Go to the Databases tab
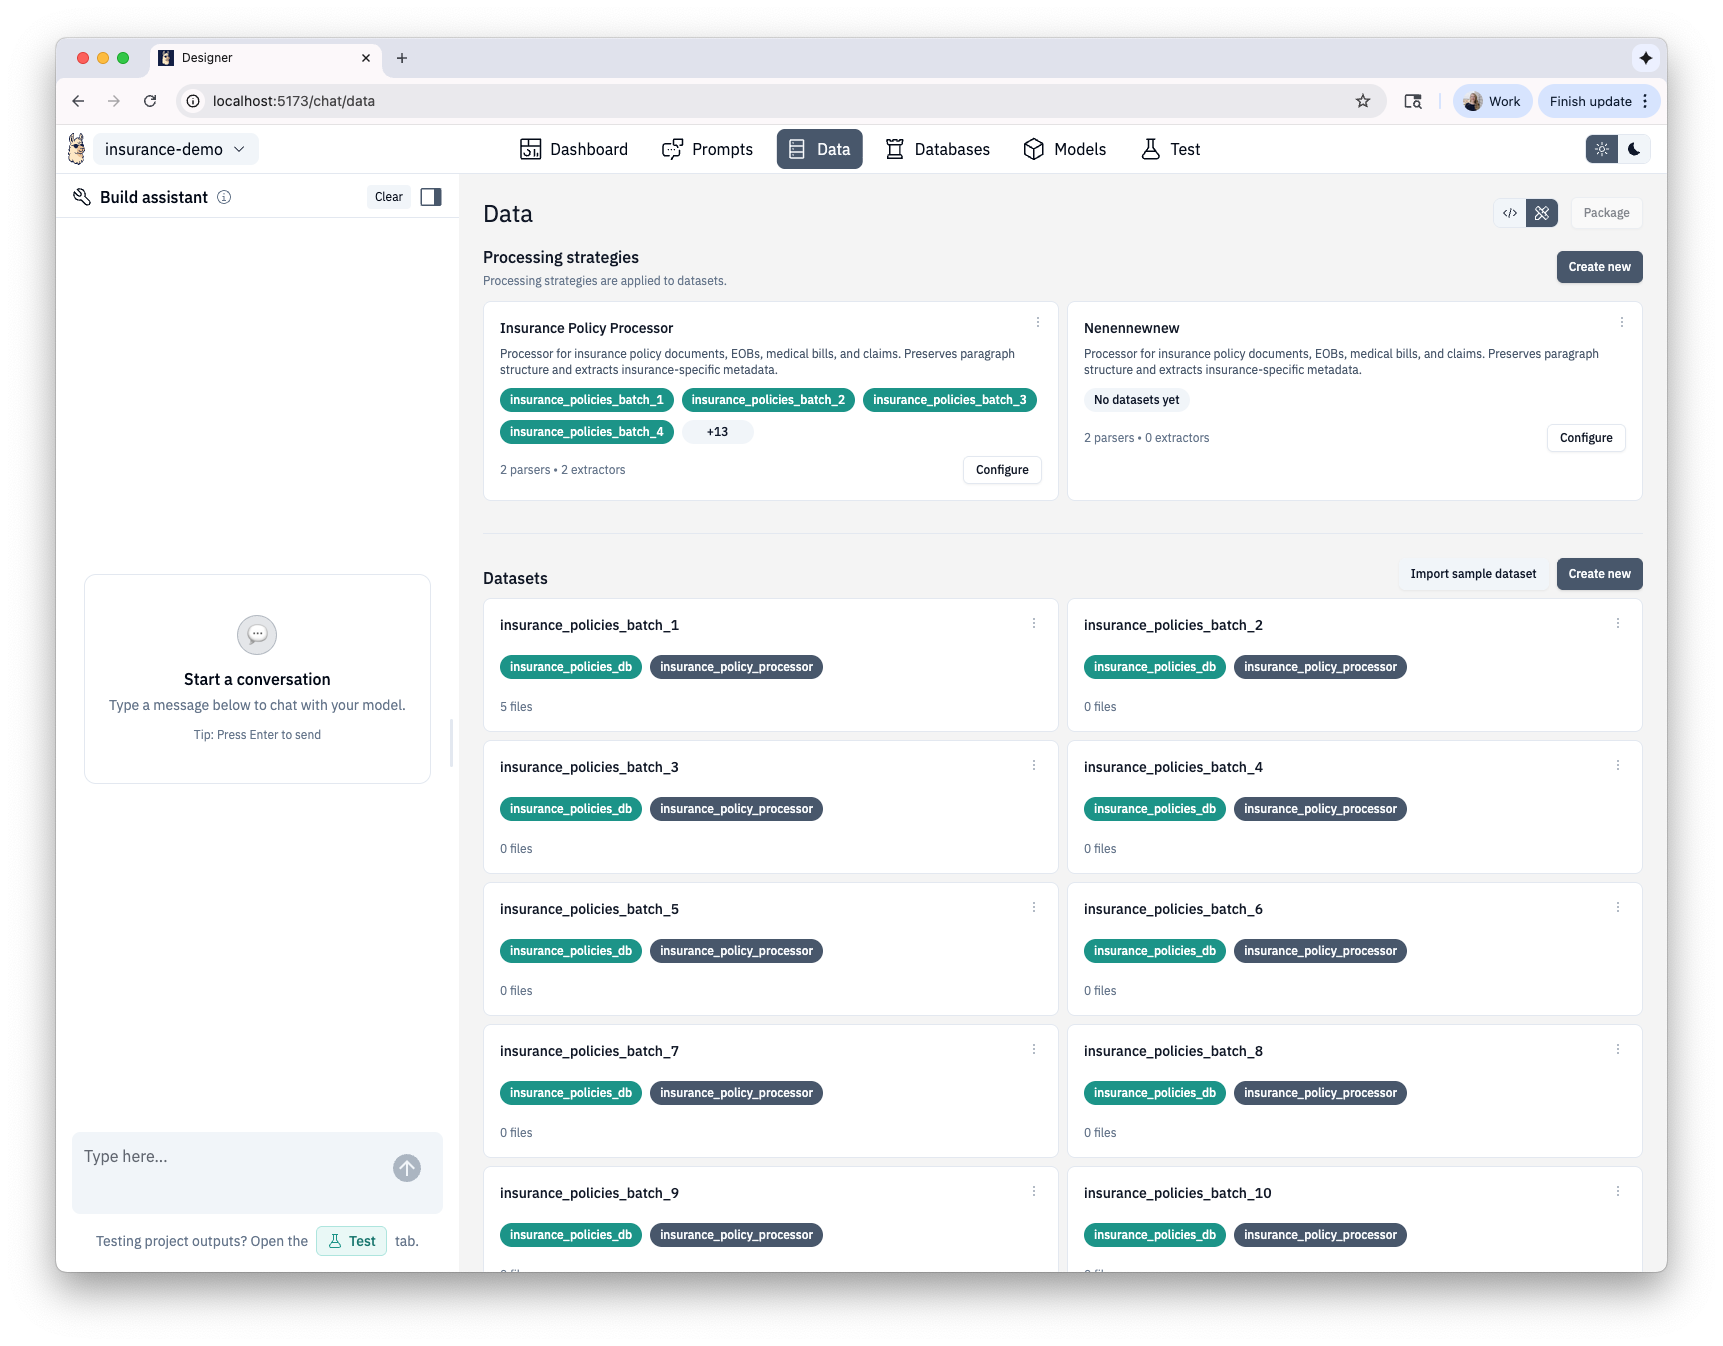The width and height of the screenshot is (1723, 1346). tap(937, 149)
